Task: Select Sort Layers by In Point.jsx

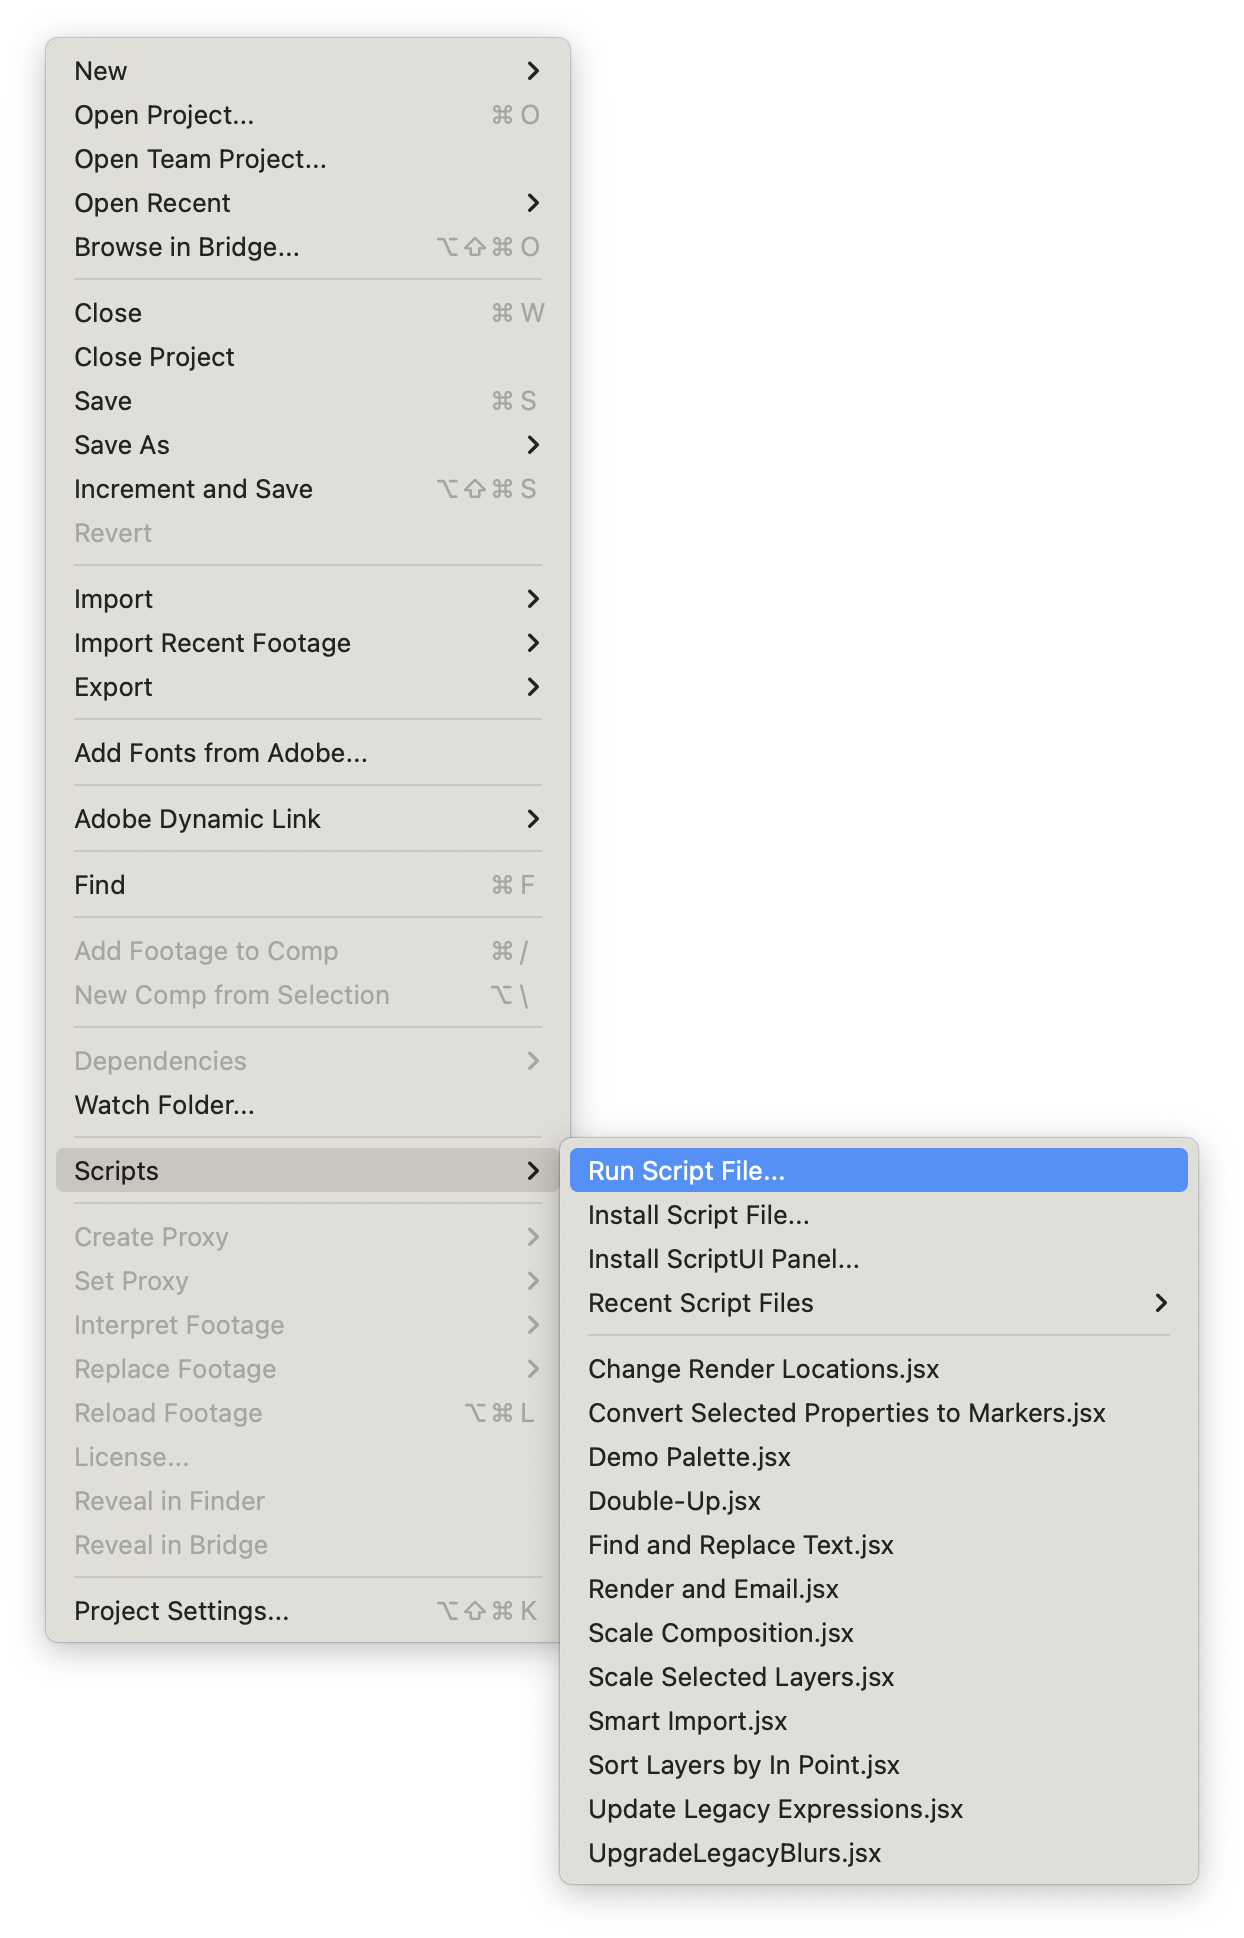Action: (879, 1765)
